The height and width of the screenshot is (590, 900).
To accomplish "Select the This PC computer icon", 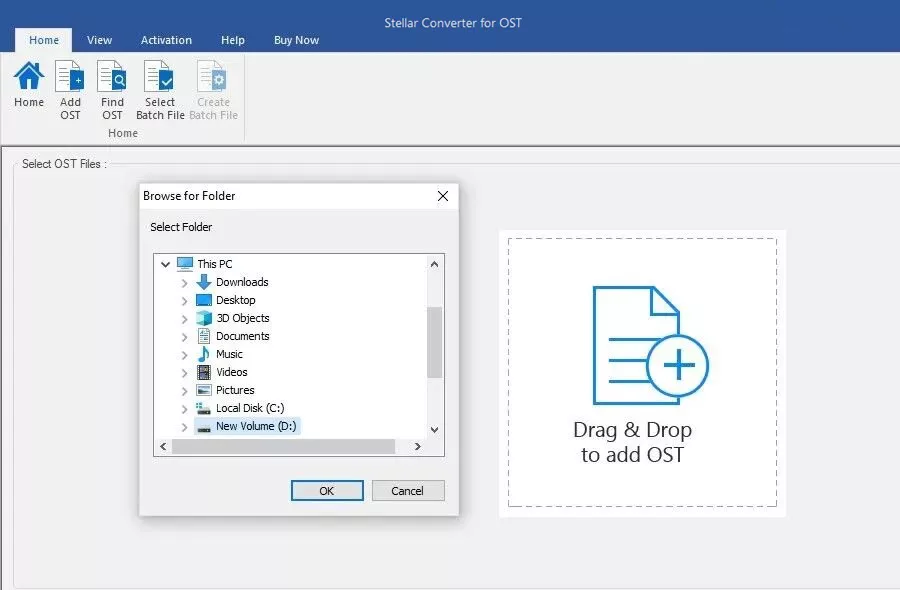I will coord(185,264).
